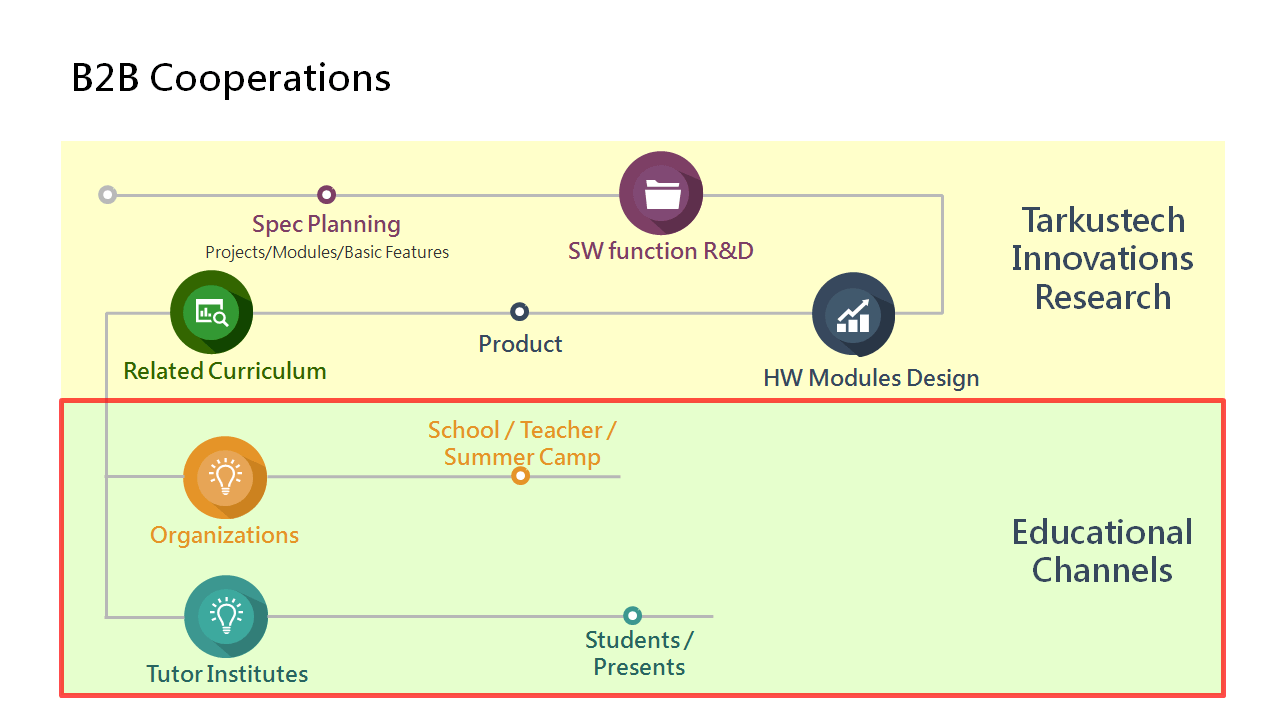1280x720 pixels.
Task: Select the green Related Curriculum chart icon
Action: pyautogui.click(x=212, y=312)
